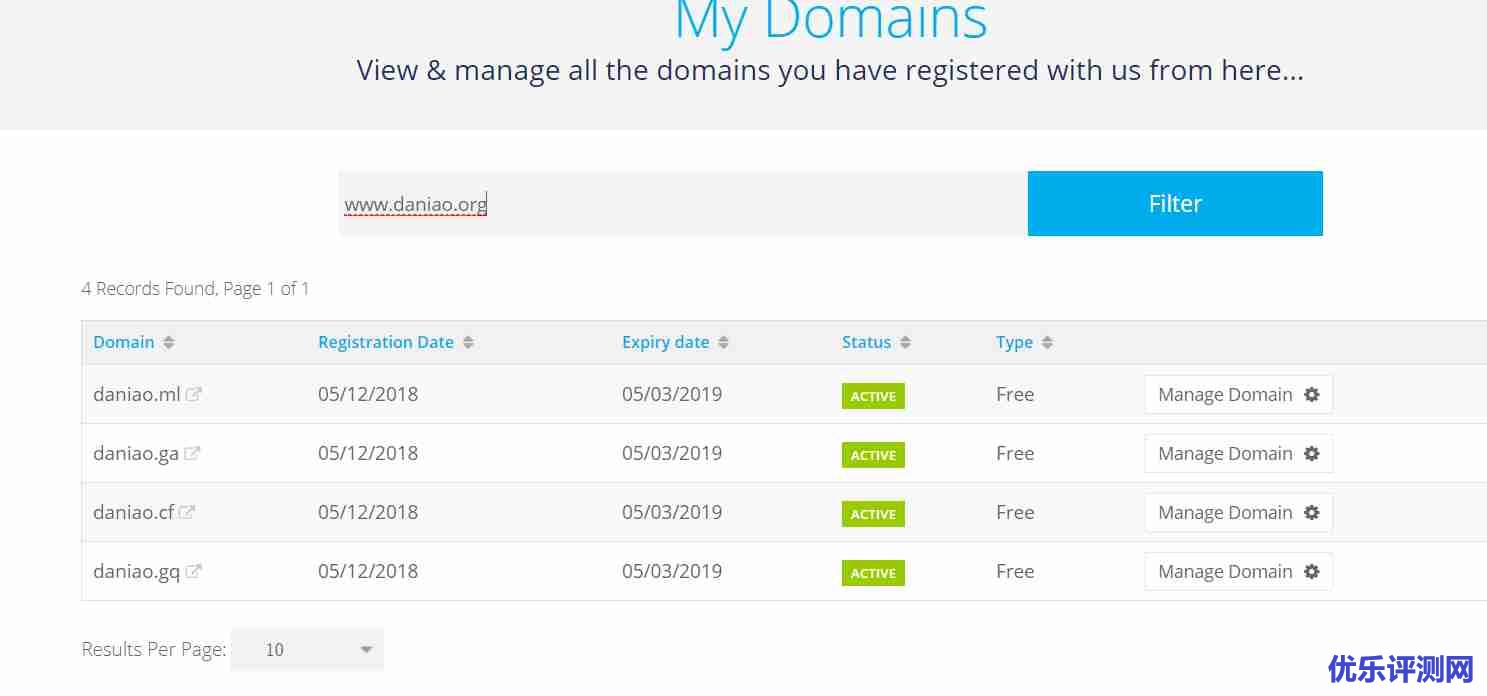Open external link icon beside daniao.cf

[x=187, y=512]
